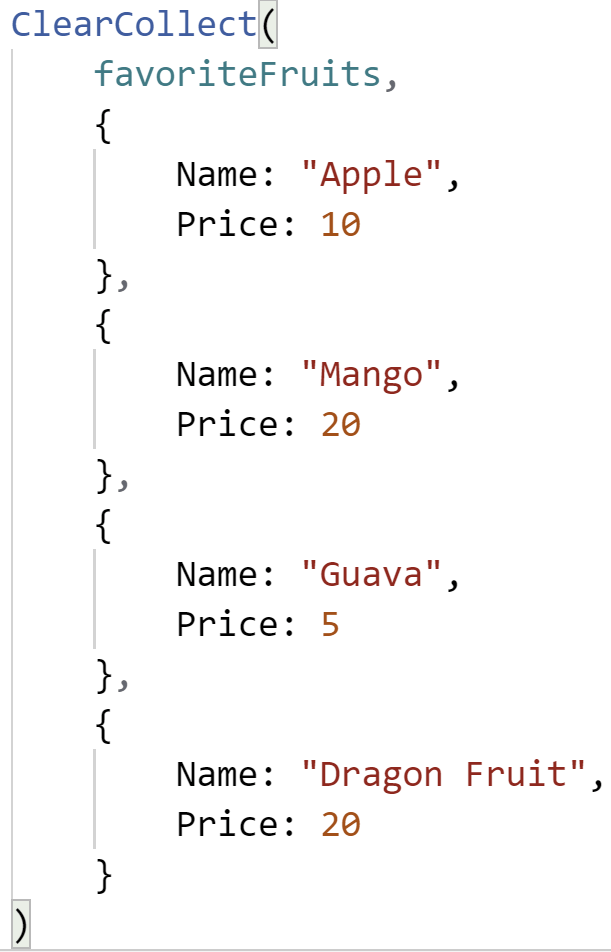This screenshot has width=611, height=952.
Task: Click the opening brace above the Apple record
Action: pos(104,125)
